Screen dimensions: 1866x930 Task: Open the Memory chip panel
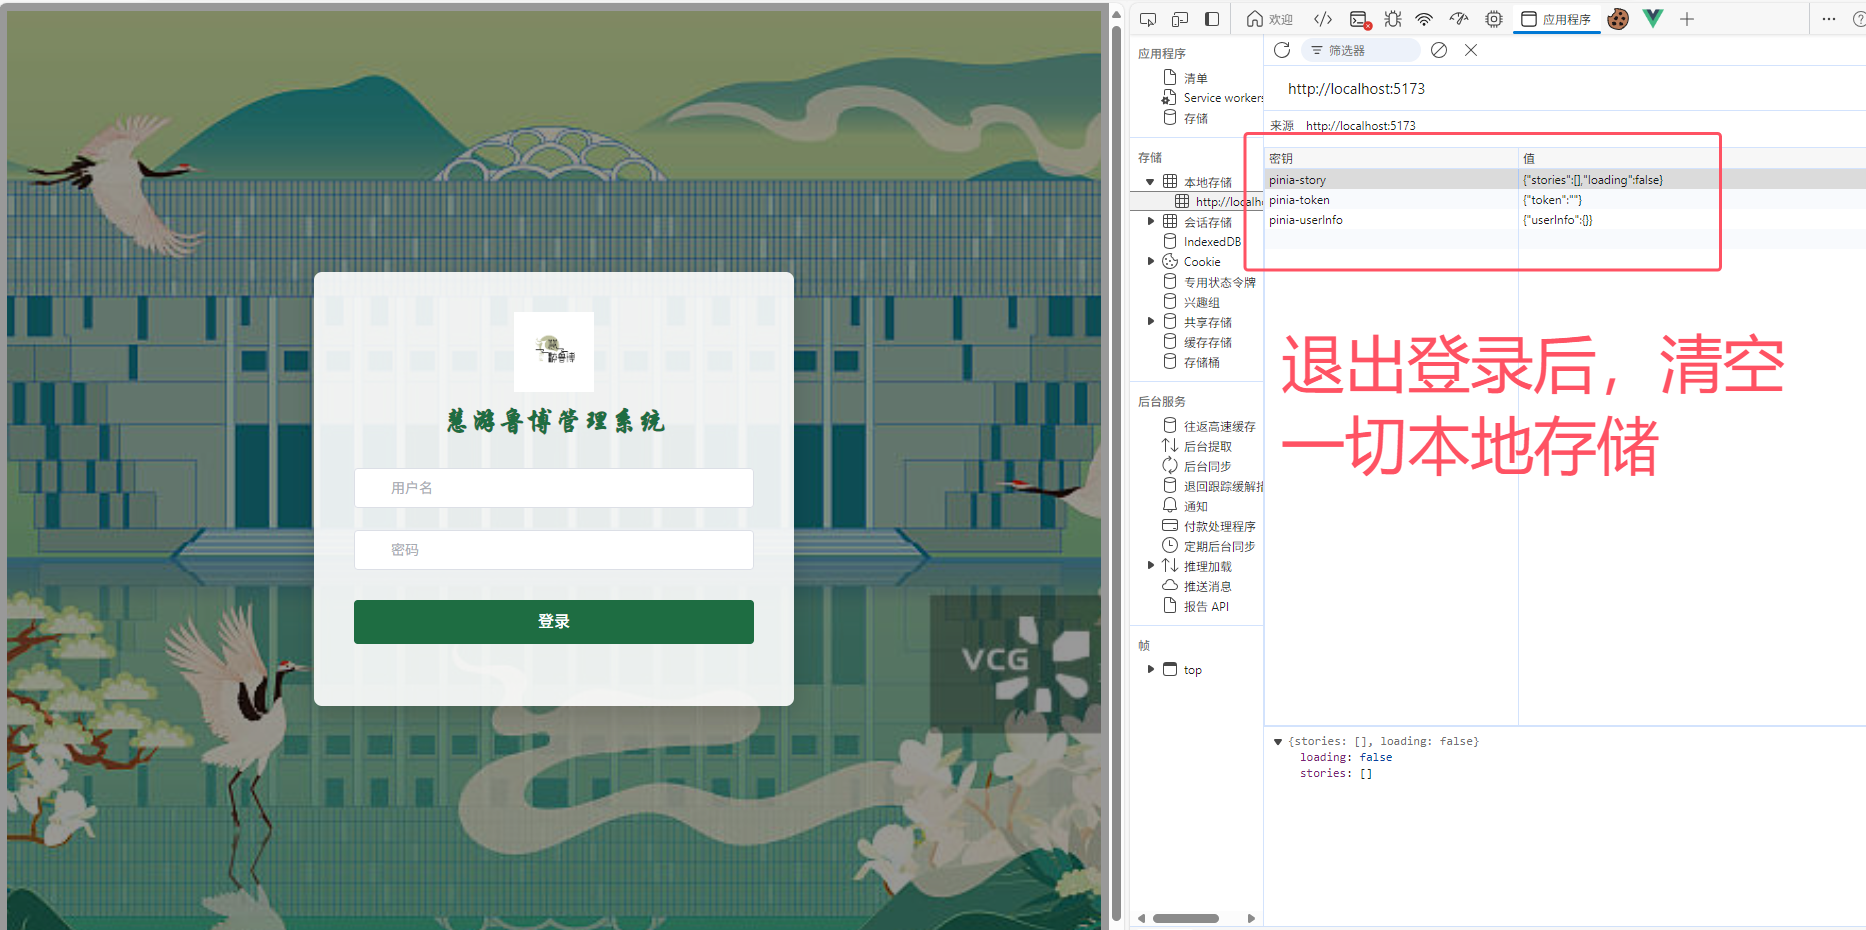pyautogui.click(x=1494, y=19)
